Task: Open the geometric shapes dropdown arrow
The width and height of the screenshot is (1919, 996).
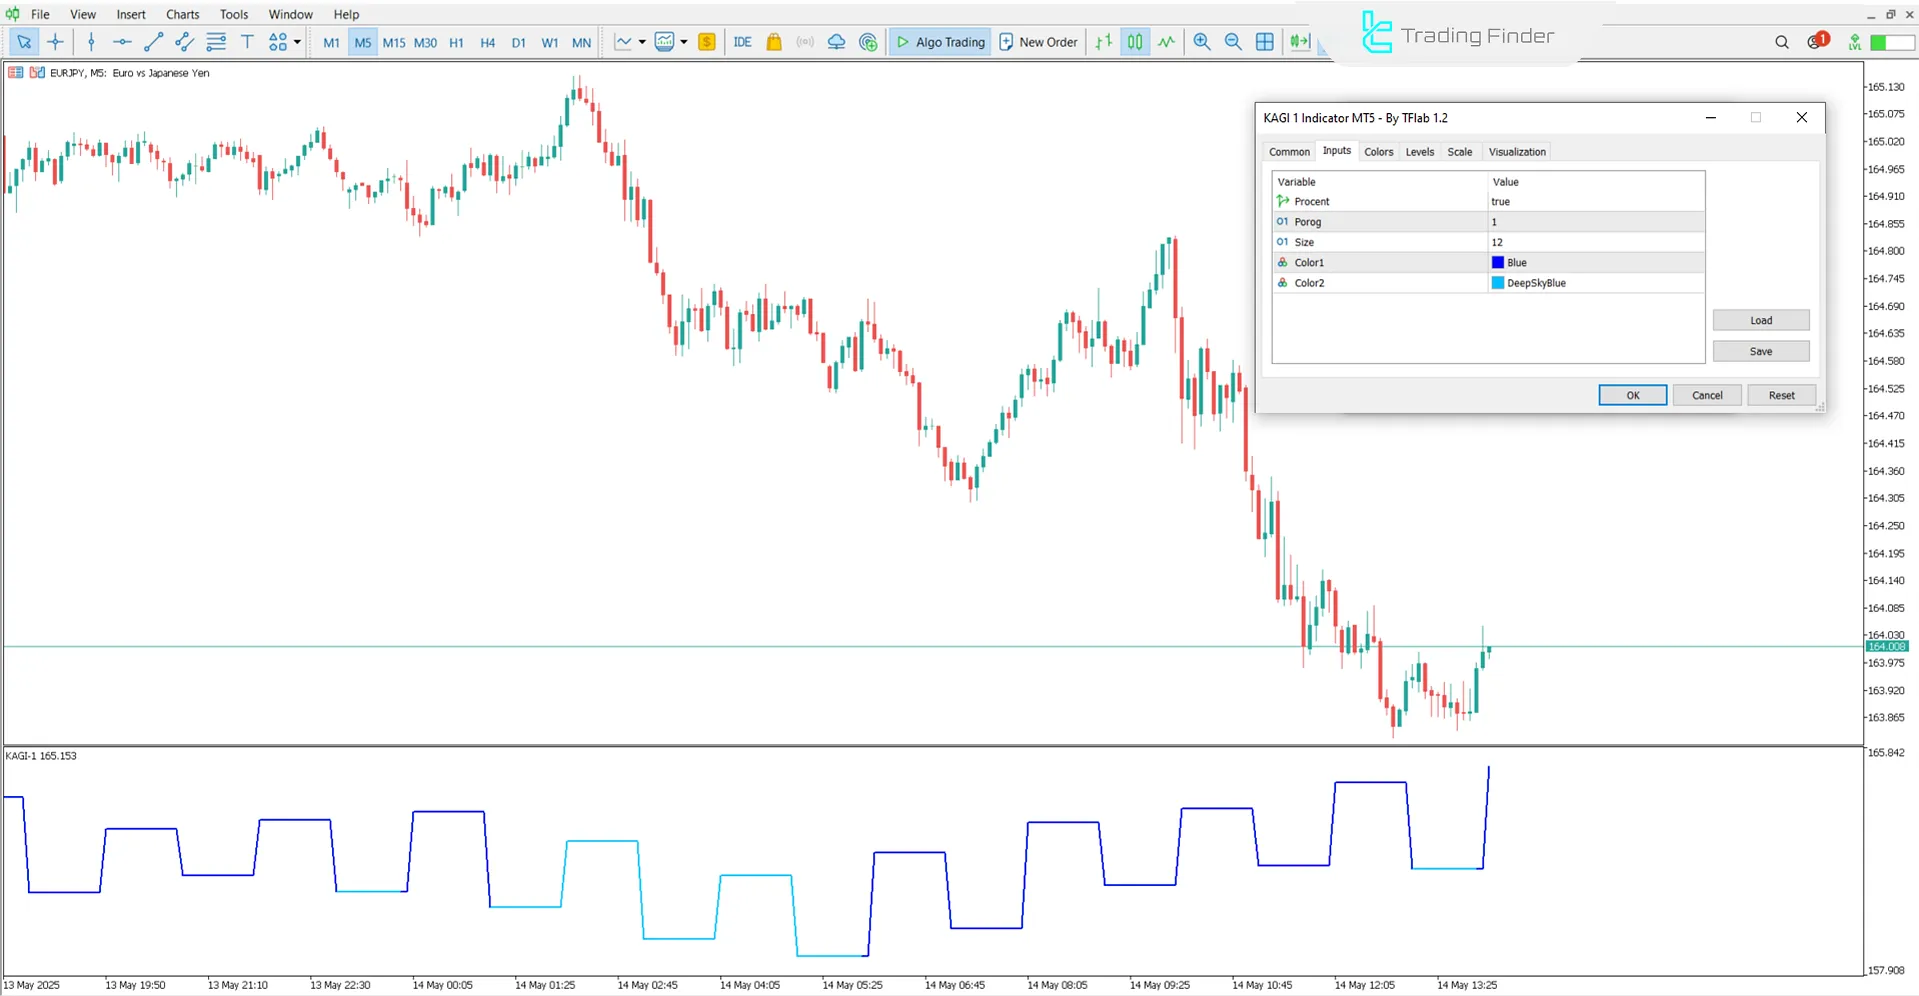Action: [297, 42]
